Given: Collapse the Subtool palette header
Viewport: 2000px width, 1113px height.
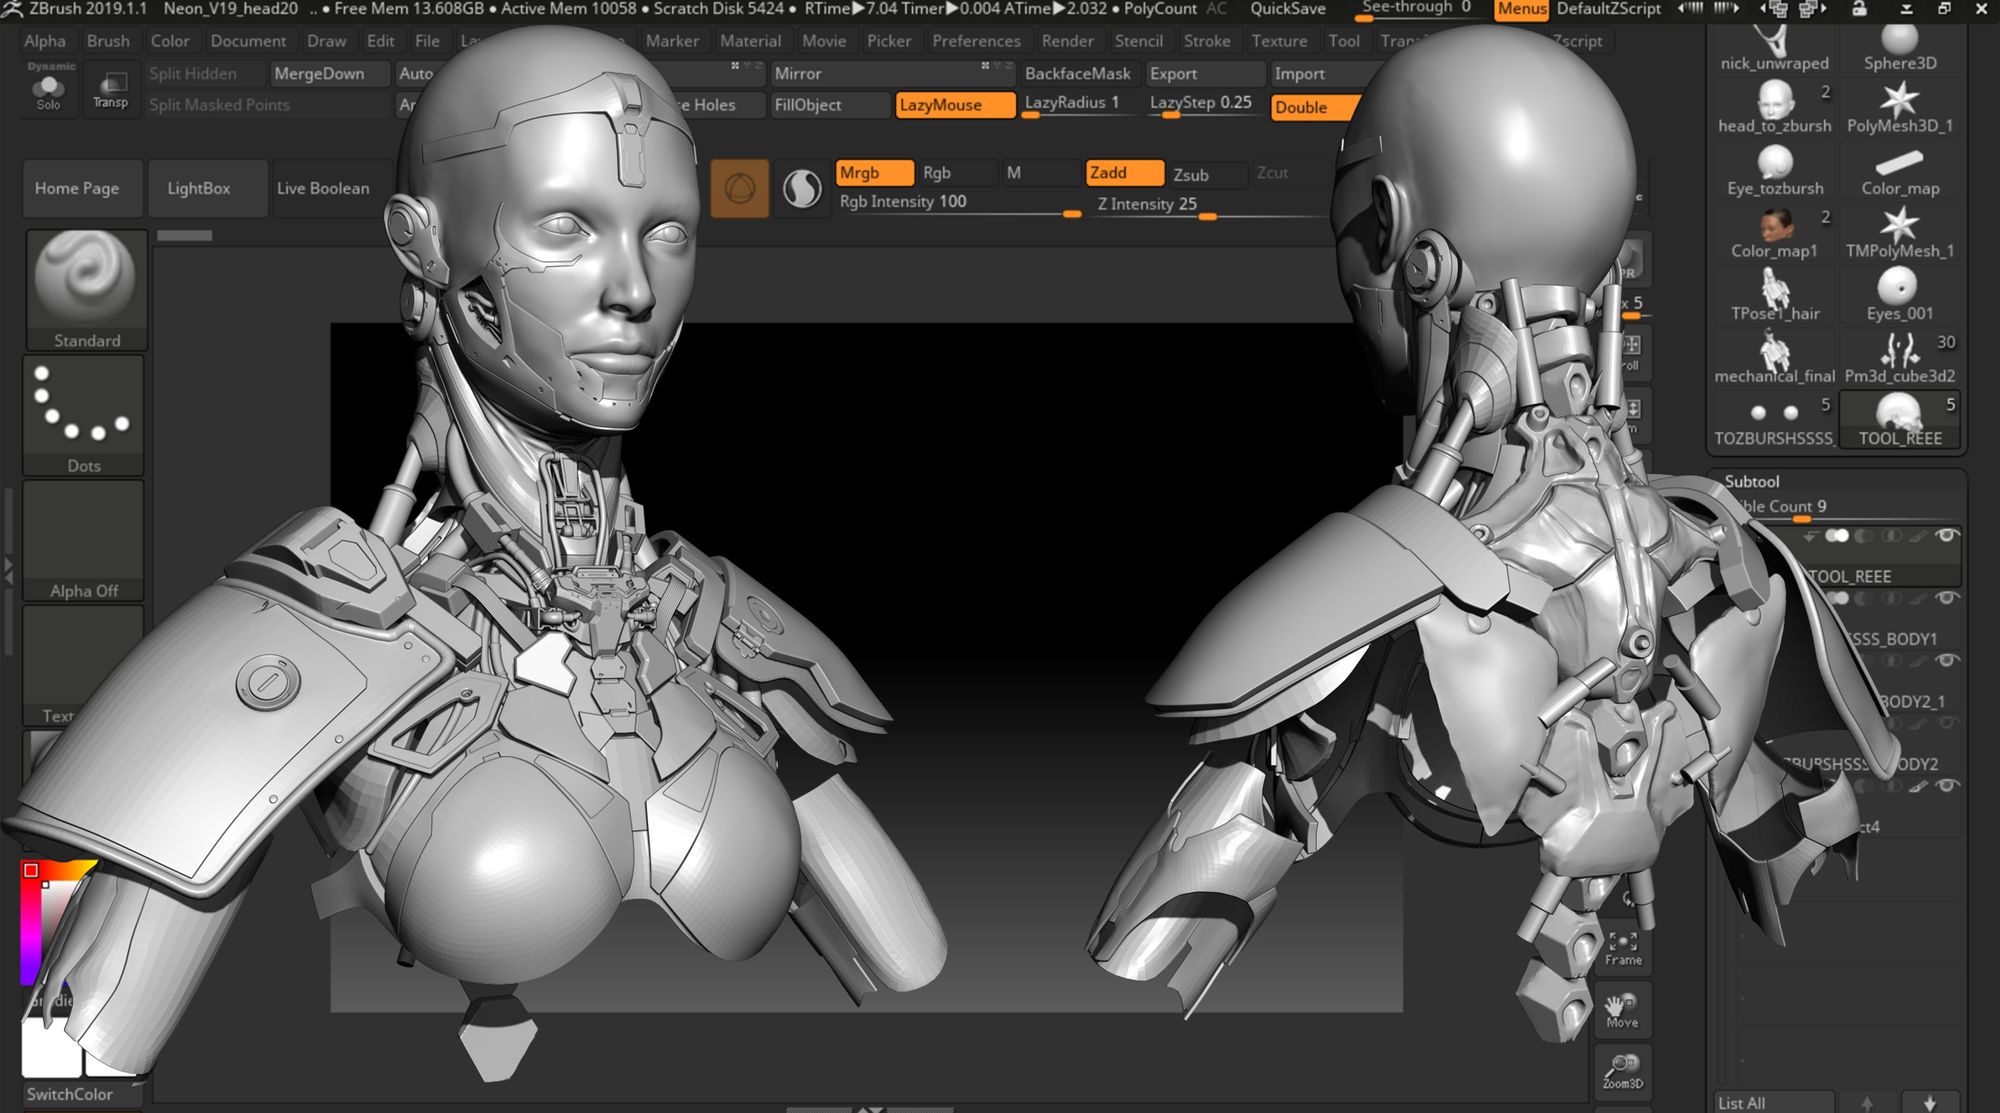Looking at the screenshot, I should tap(1752, 481).
